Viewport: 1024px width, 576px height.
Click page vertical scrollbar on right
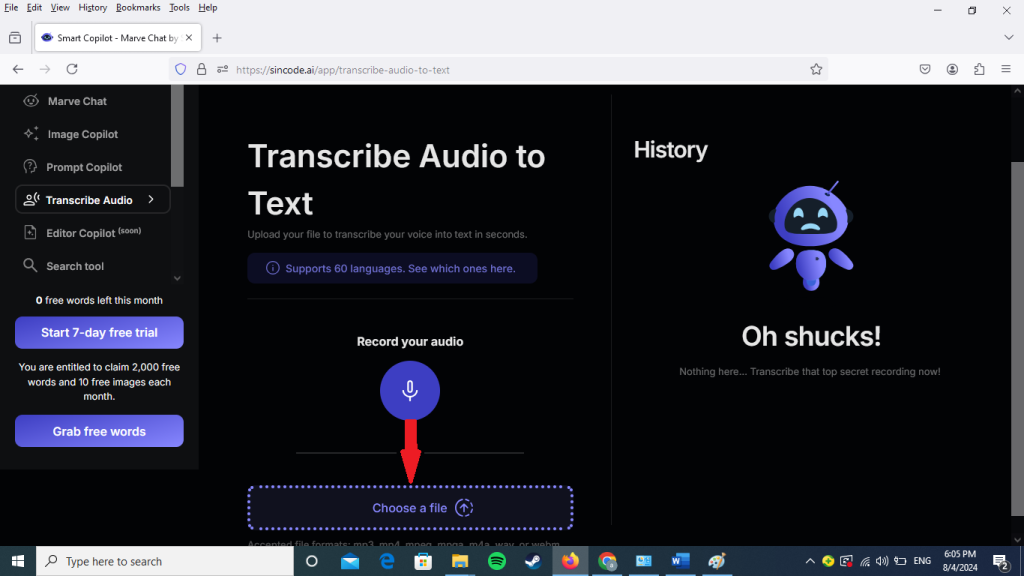tap(1017, 340)
